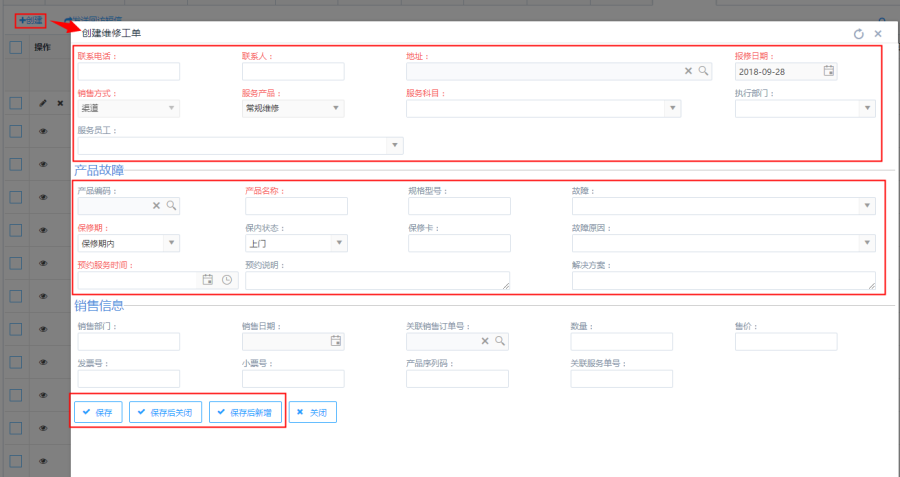This screenshot has height=477, width=900.
Task: Click the pencil edit icon in table
Action: click(43, 103)
